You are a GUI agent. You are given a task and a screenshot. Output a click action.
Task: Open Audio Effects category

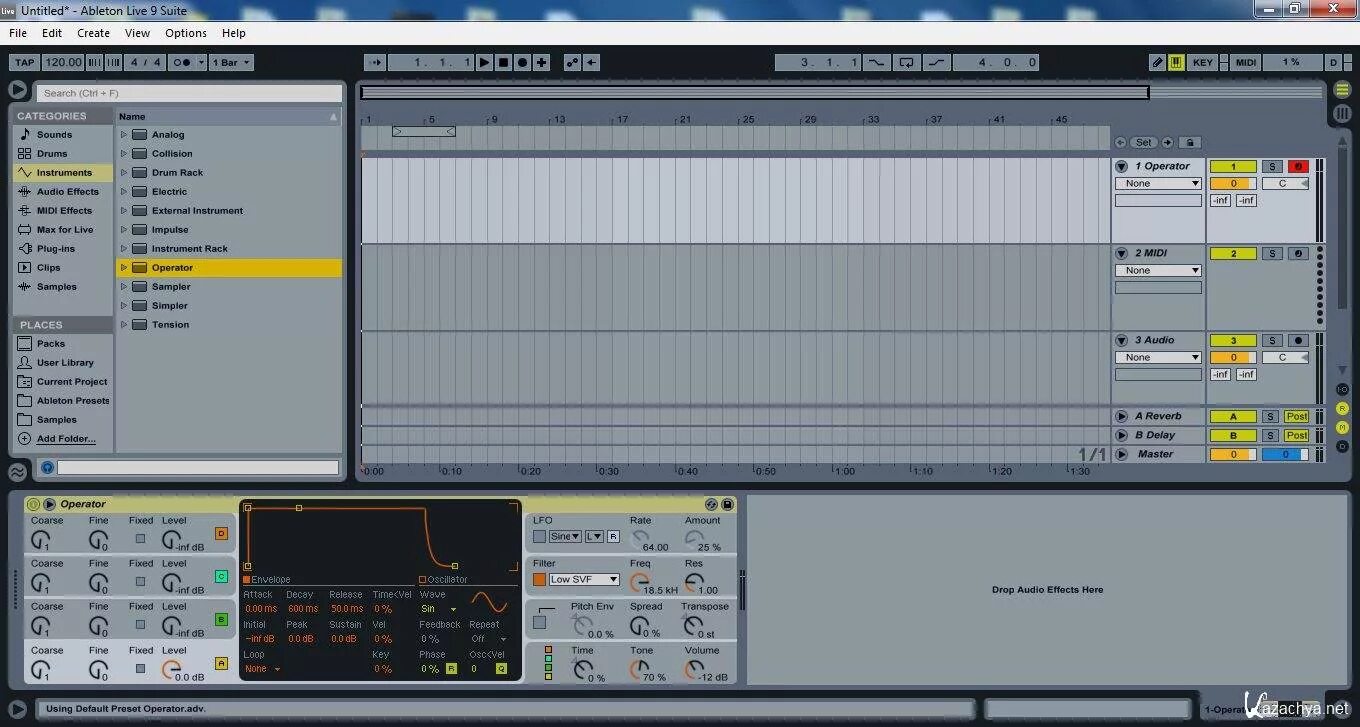pyautogui.click(x=67, y=191)
